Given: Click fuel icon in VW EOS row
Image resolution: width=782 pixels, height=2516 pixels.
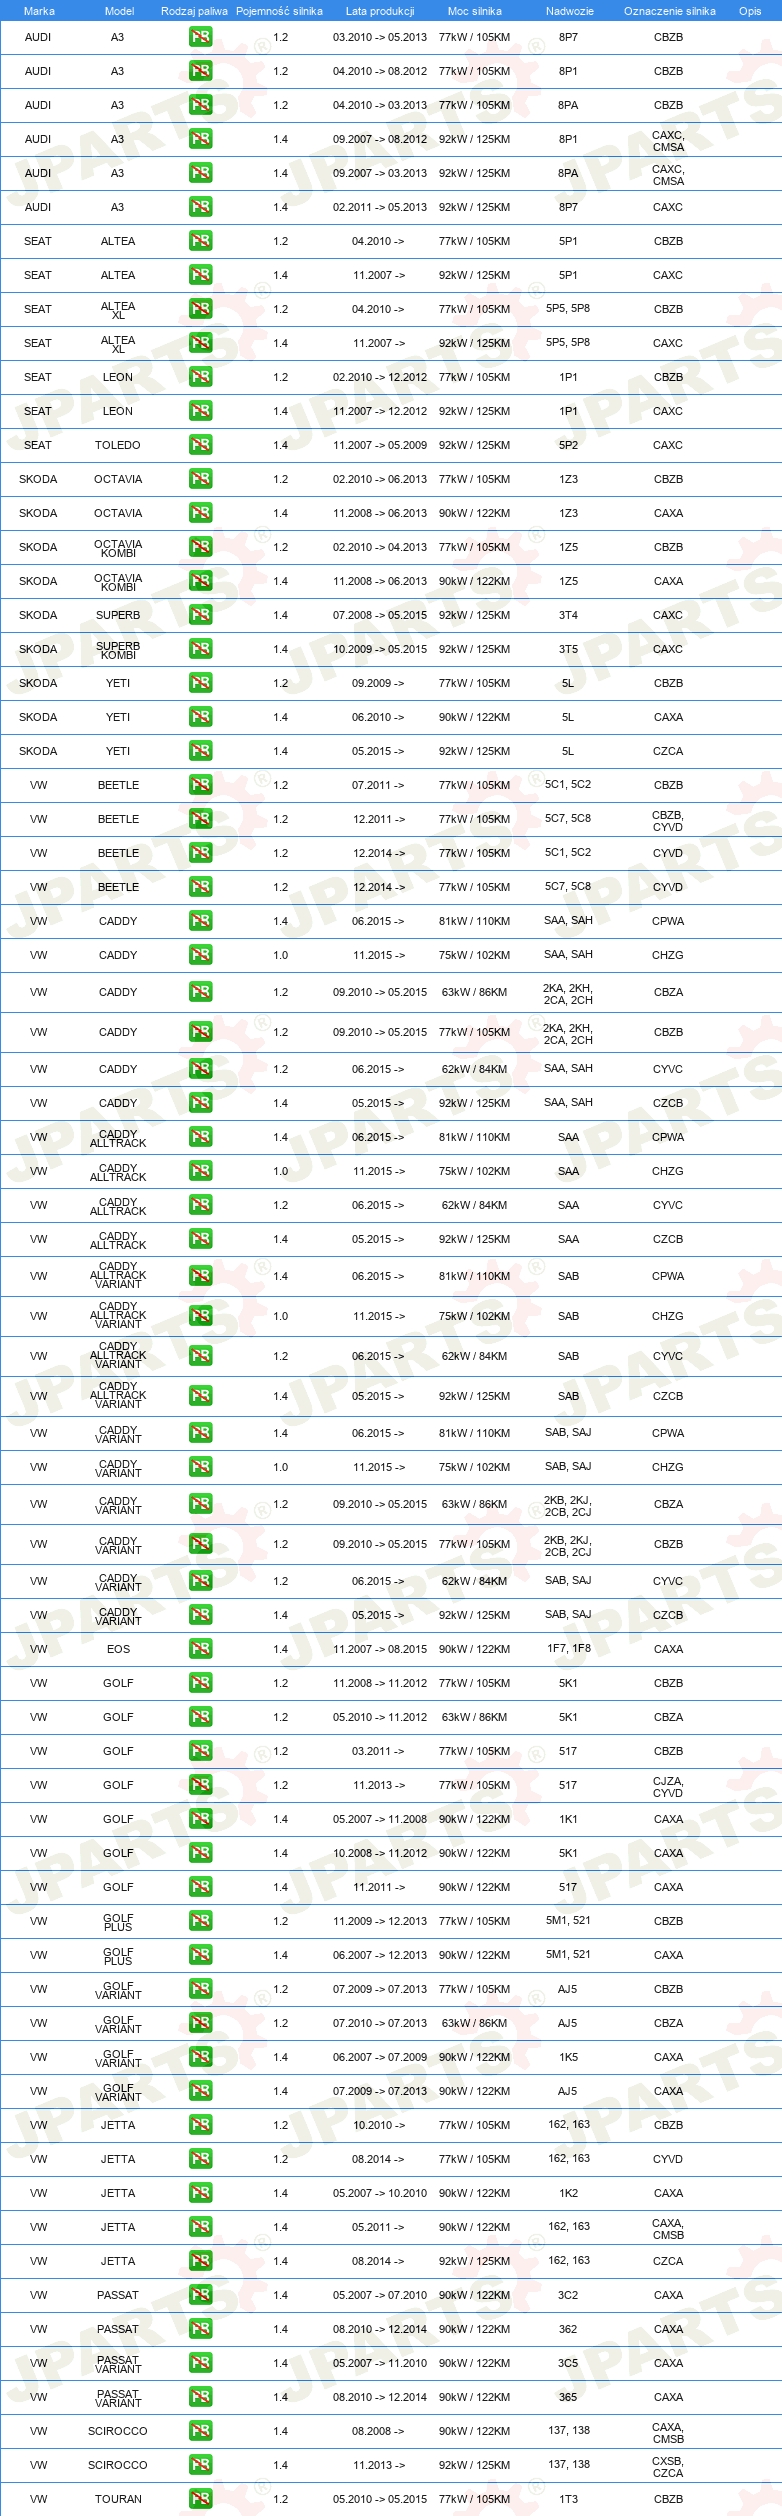Looking at the screenshot, I should tap(200, 1649).
